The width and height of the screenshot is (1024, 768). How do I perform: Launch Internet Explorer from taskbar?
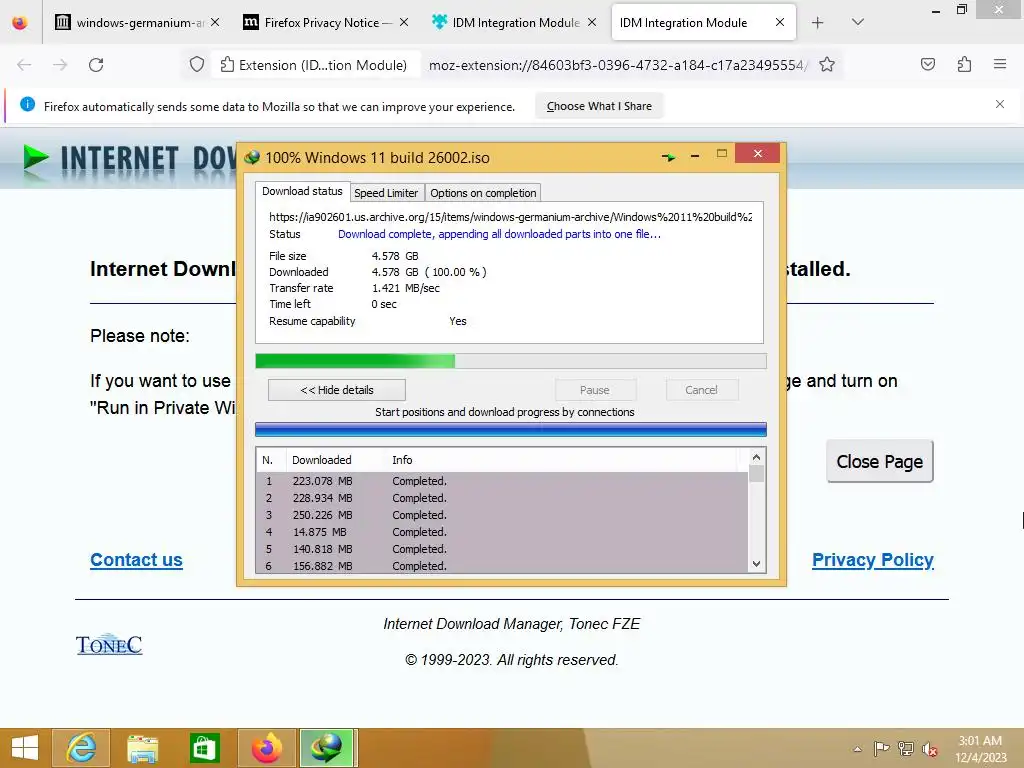(x=81, y=748)
